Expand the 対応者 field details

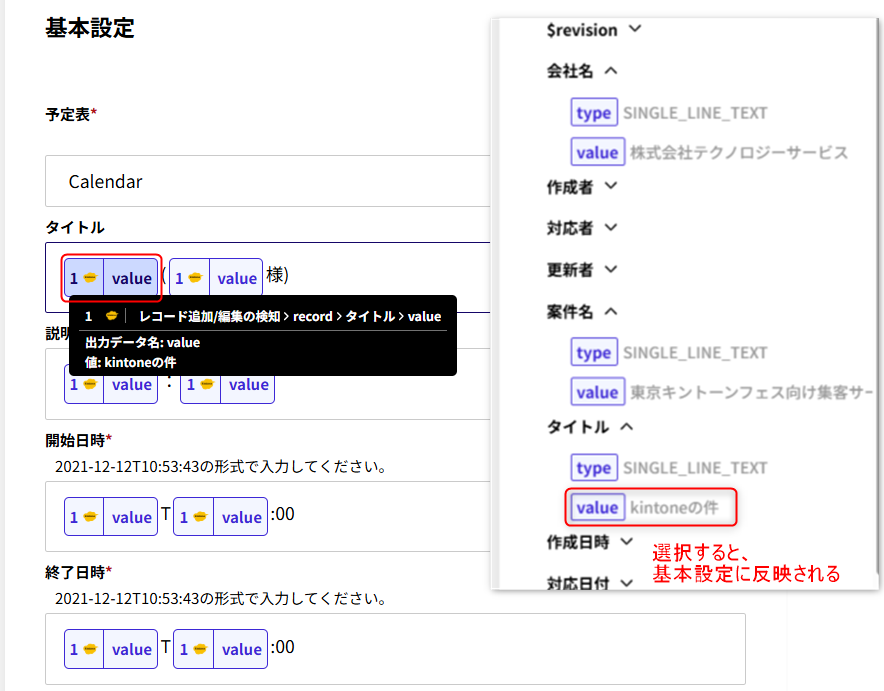[x=610, y=228]
